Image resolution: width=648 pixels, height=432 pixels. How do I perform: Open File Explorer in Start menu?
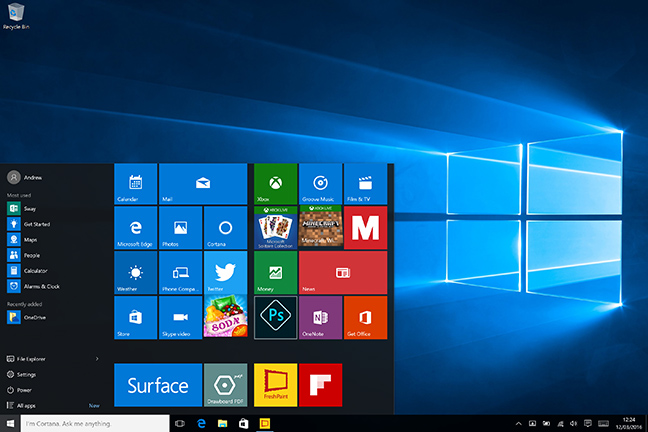(26, 359)
